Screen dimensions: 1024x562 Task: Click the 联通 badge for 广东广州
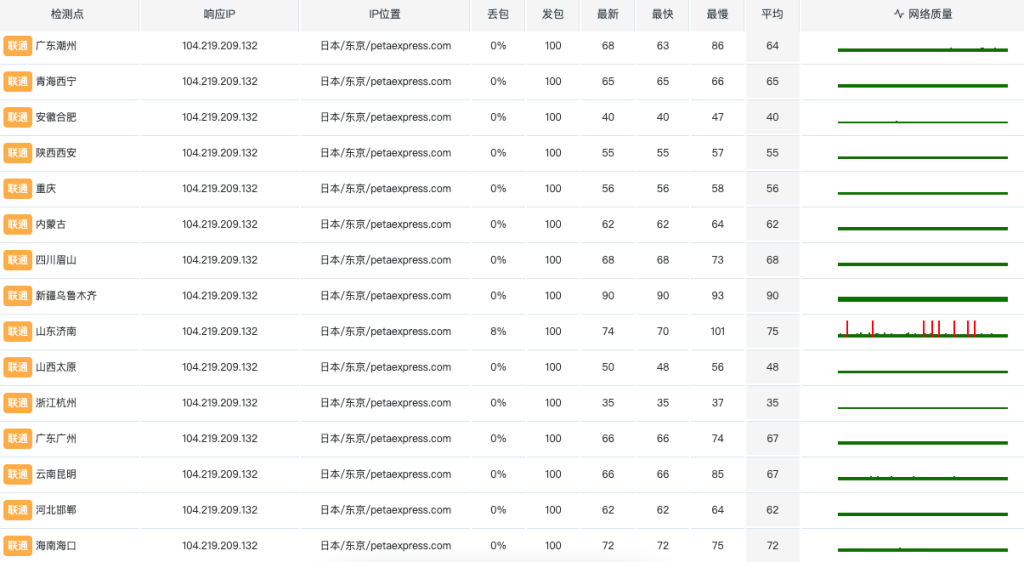pos(18,439)
